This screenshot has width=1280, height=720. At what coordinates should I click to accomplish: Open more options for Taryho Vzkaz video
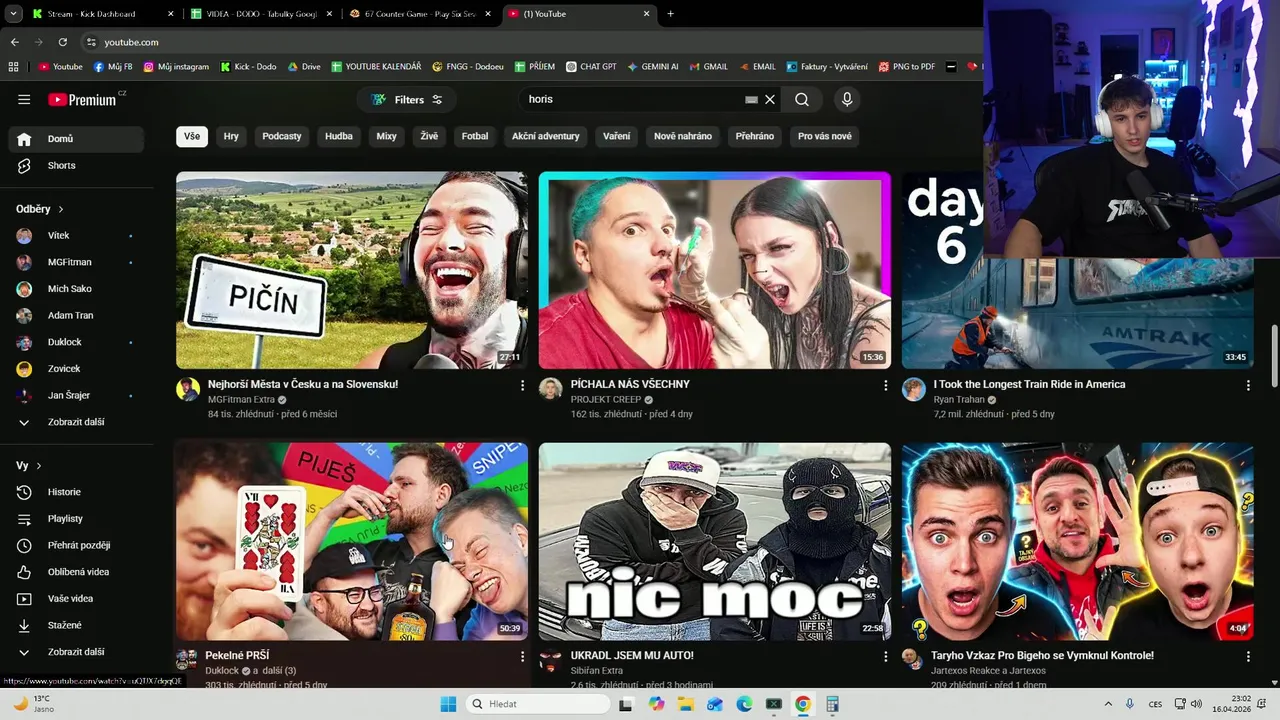point(1248,656)
